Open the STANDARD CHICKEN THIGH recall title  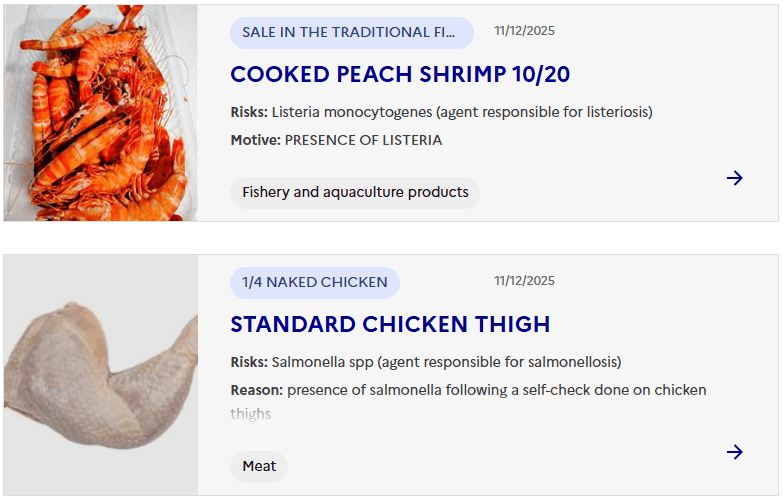point(390,324)
